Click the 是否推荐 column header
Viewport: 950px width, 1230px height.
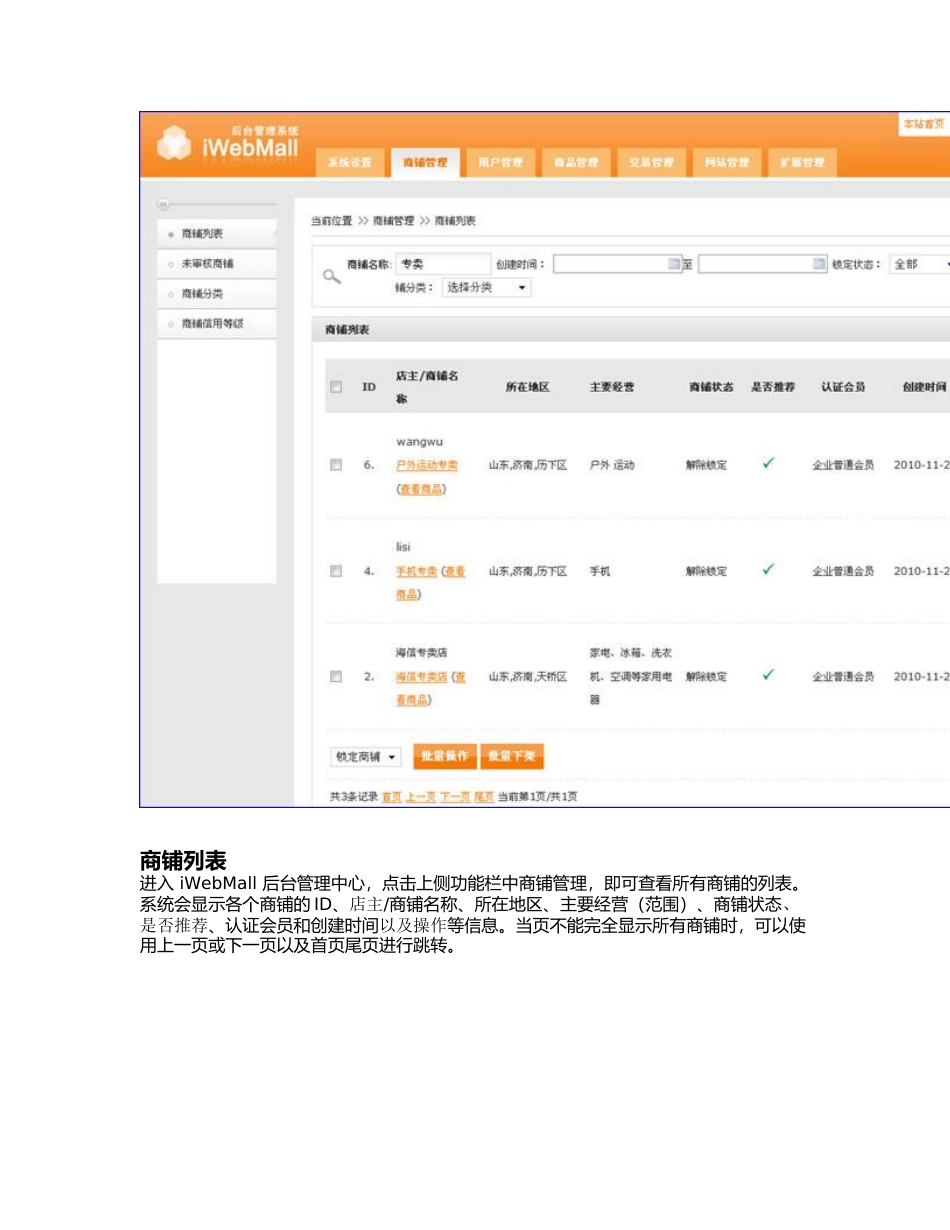coord(773,387)
